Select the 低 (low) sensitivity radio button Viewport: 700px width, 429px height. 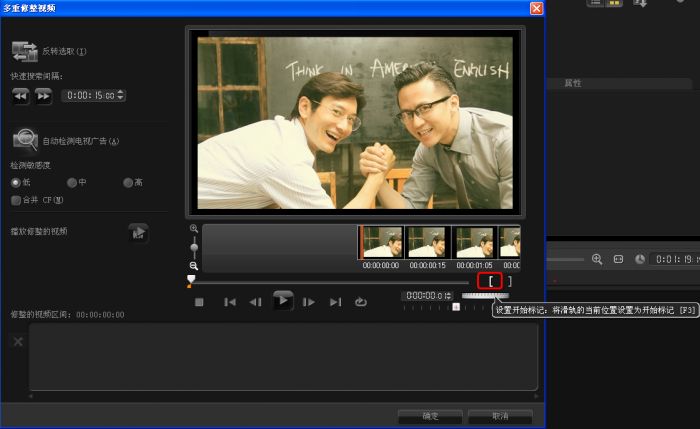(x=15, y=182)
